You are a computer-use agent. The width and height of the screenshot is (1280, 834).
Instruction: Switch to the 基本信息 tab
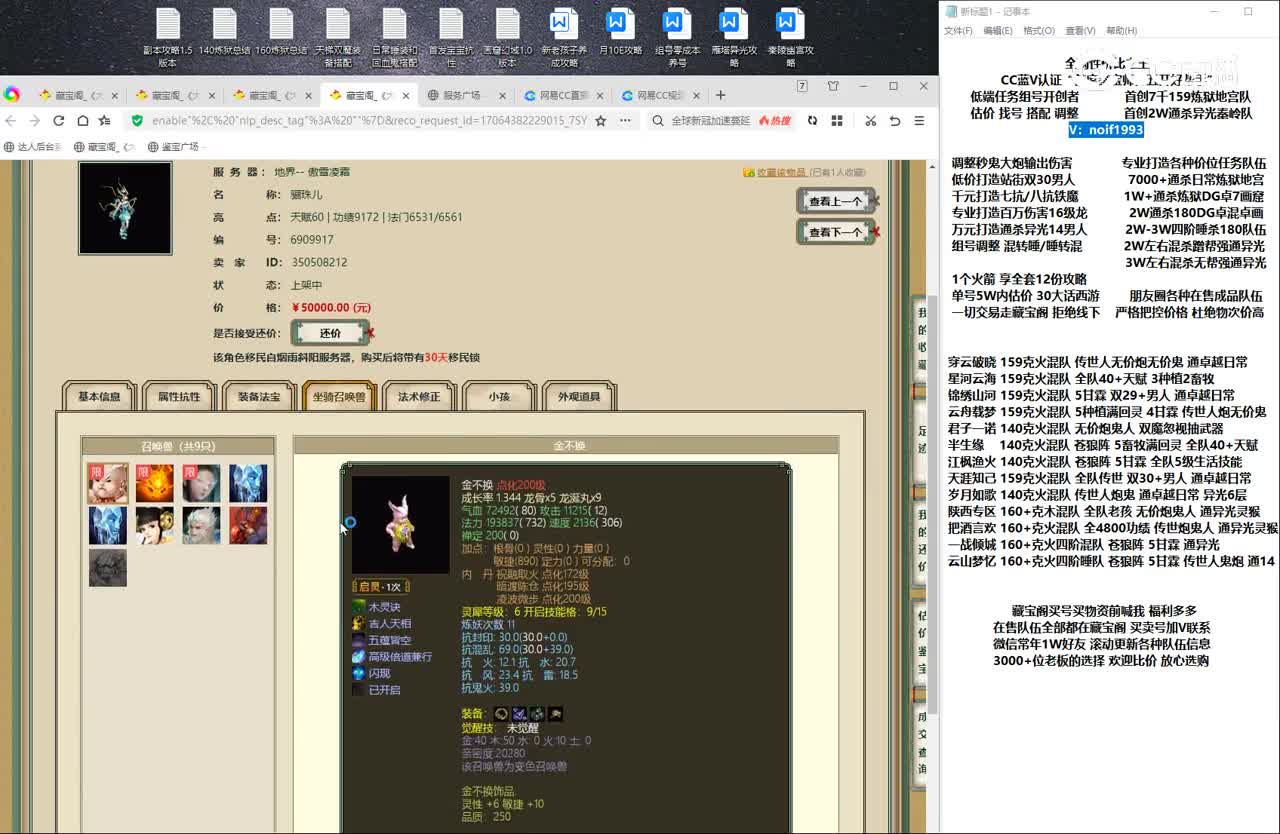point(99,397)
